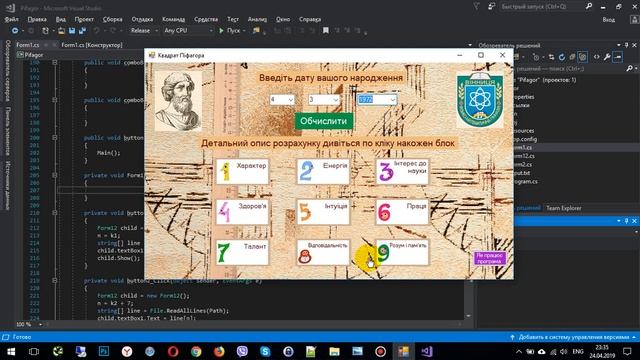Image resolution: width=640 pixels, height=360 pixels.
Task: Open the Правка menu
Action: coord(37,19)
